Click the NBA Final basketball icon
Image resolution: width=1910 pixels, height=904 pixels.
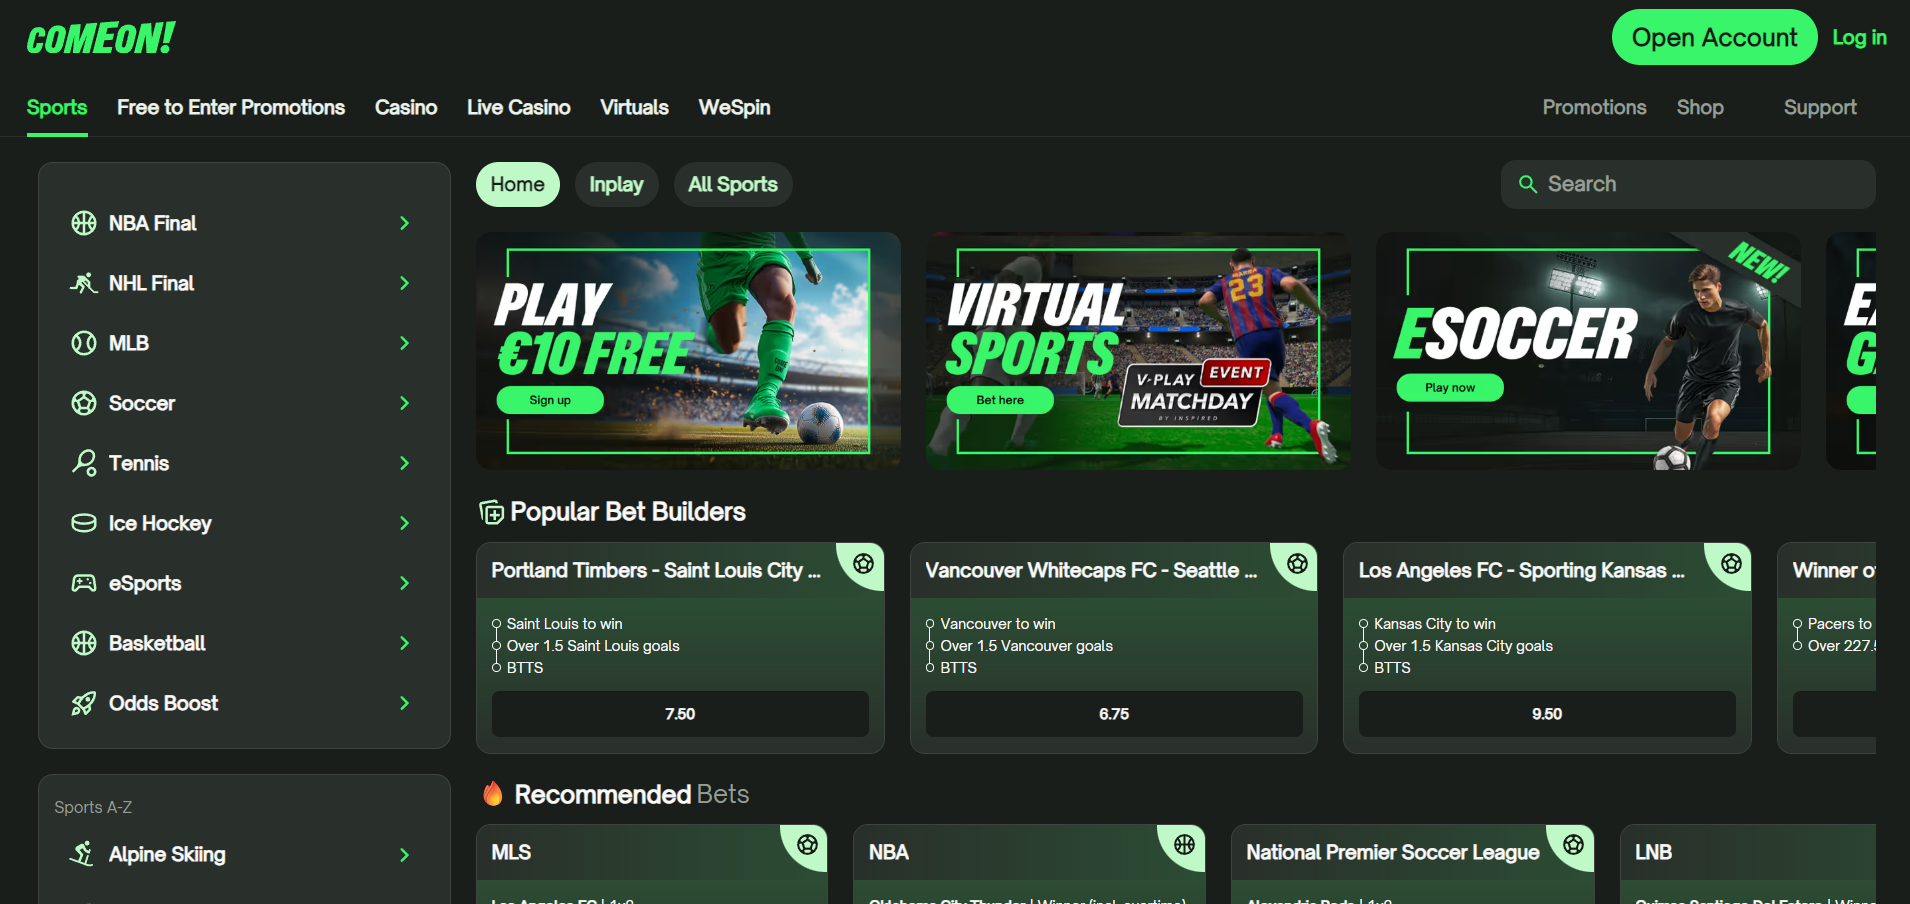84,223
